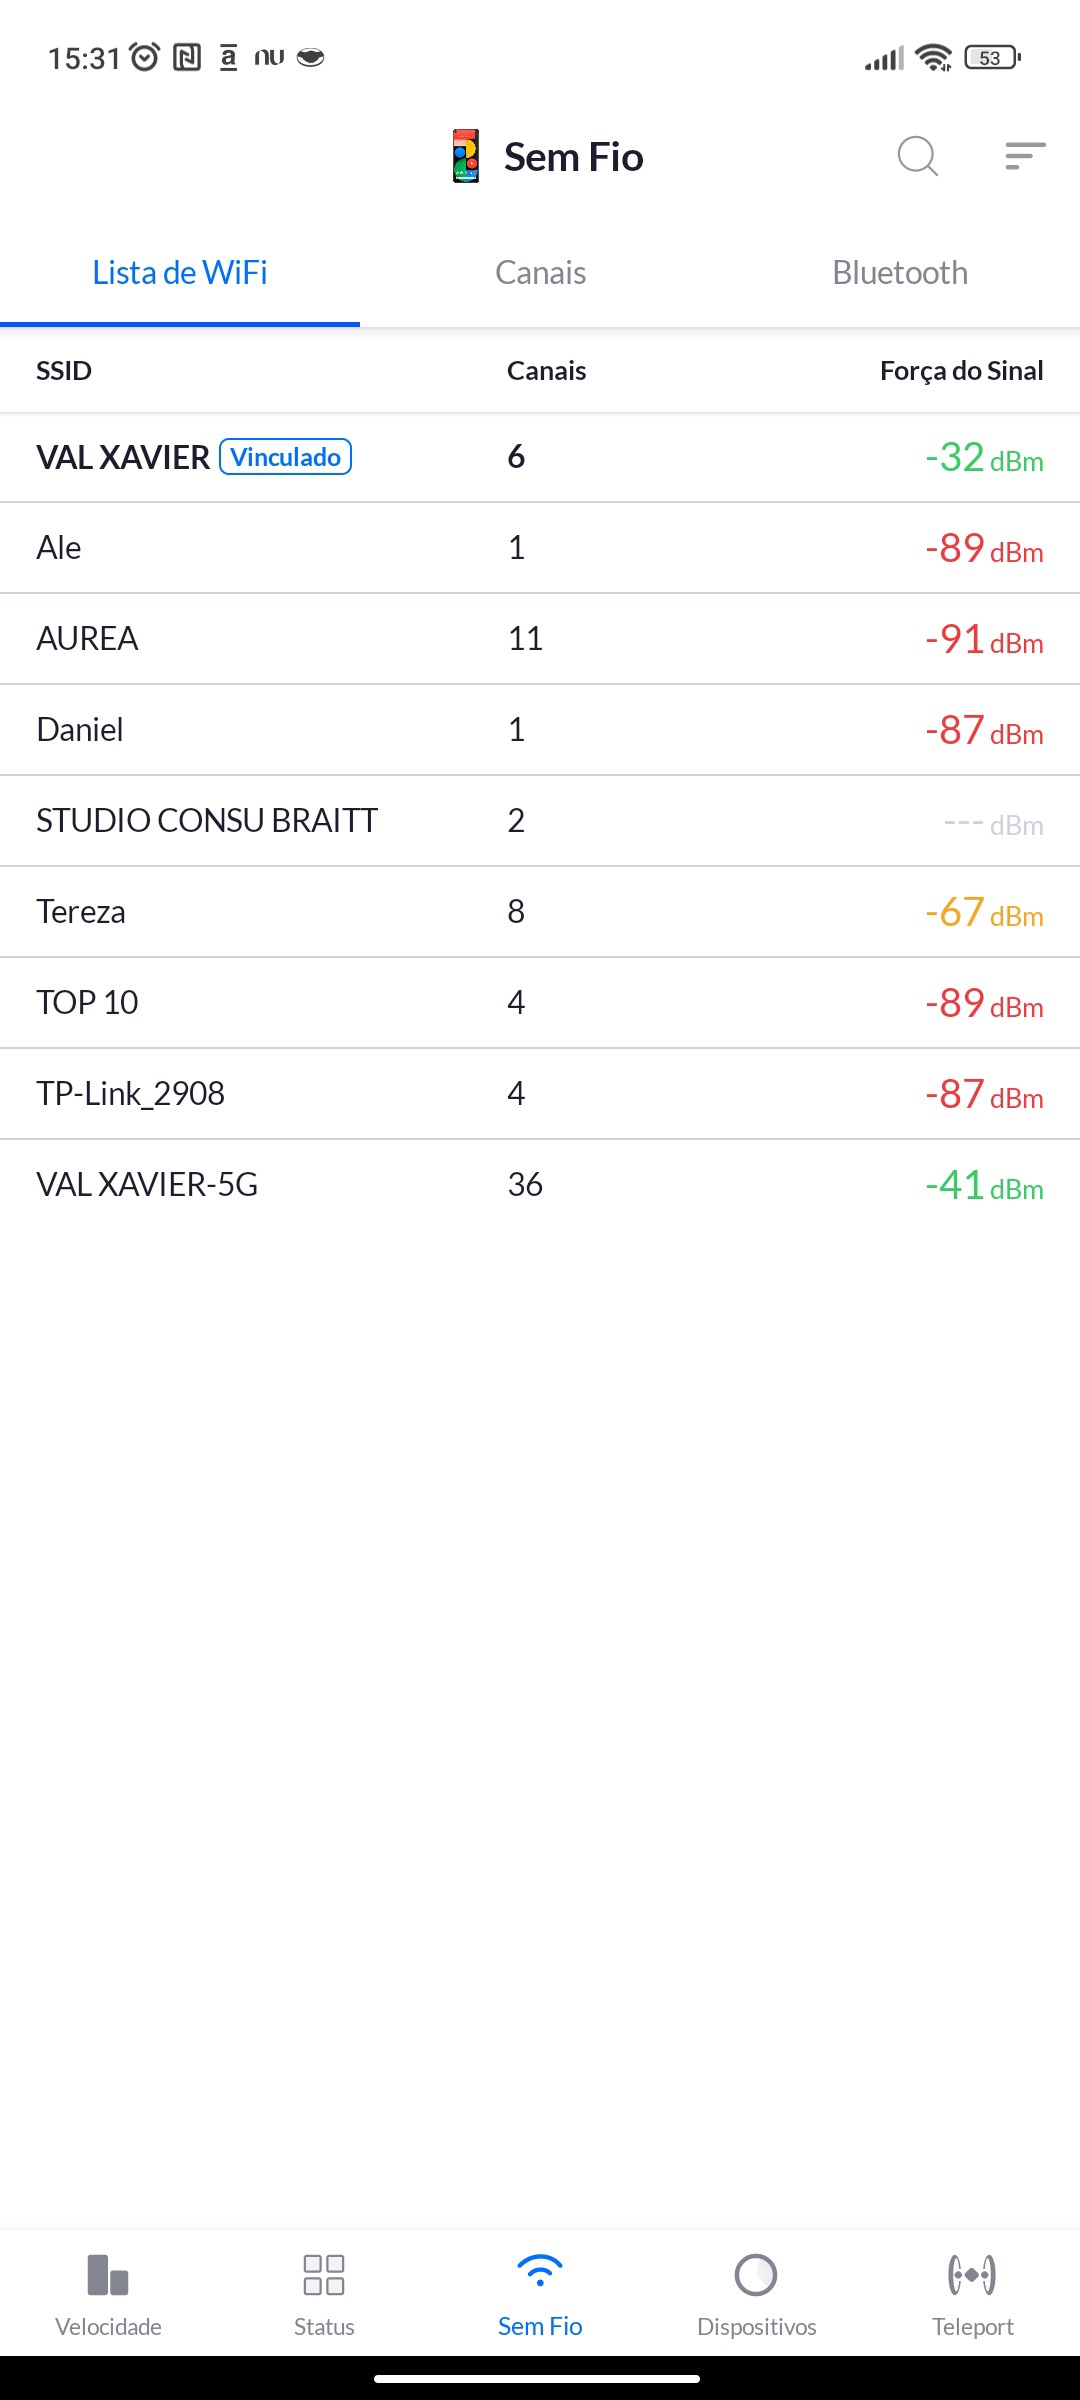Open Velocidade speed icon in bottom bar

coord(108,2274)
